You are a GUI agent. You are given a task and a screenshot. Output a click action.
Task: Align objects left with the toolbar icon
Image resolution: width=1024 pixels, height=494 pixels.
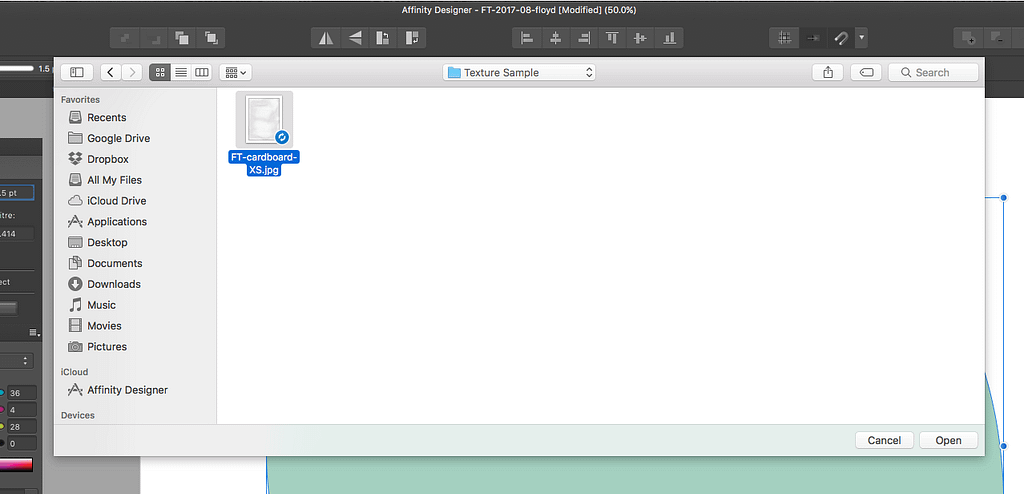[526, 38]
